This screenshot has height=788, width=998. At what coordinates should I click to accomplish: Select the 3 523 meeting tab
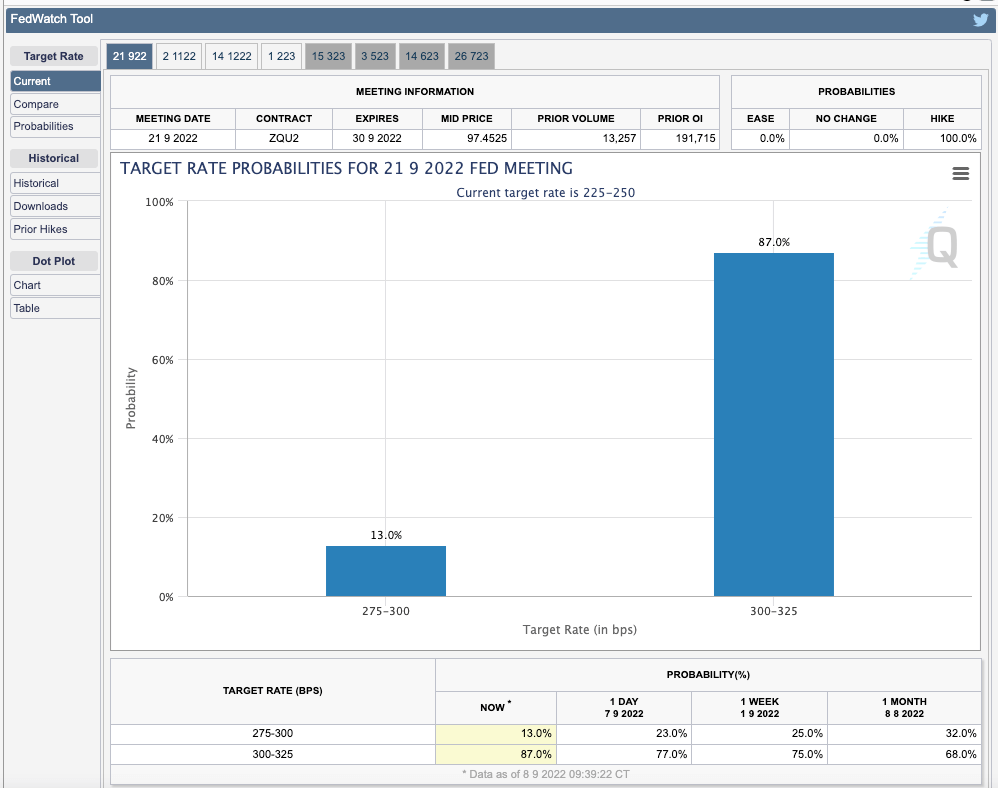click(375, 56)
